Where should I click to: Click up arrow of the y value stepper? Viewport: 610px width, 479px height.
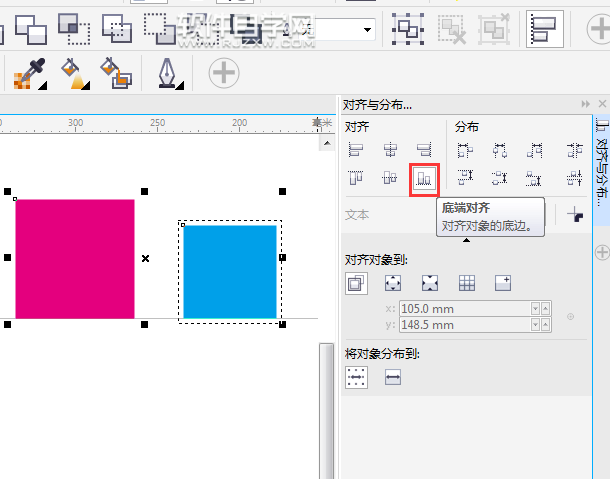[x=545, y=325]
